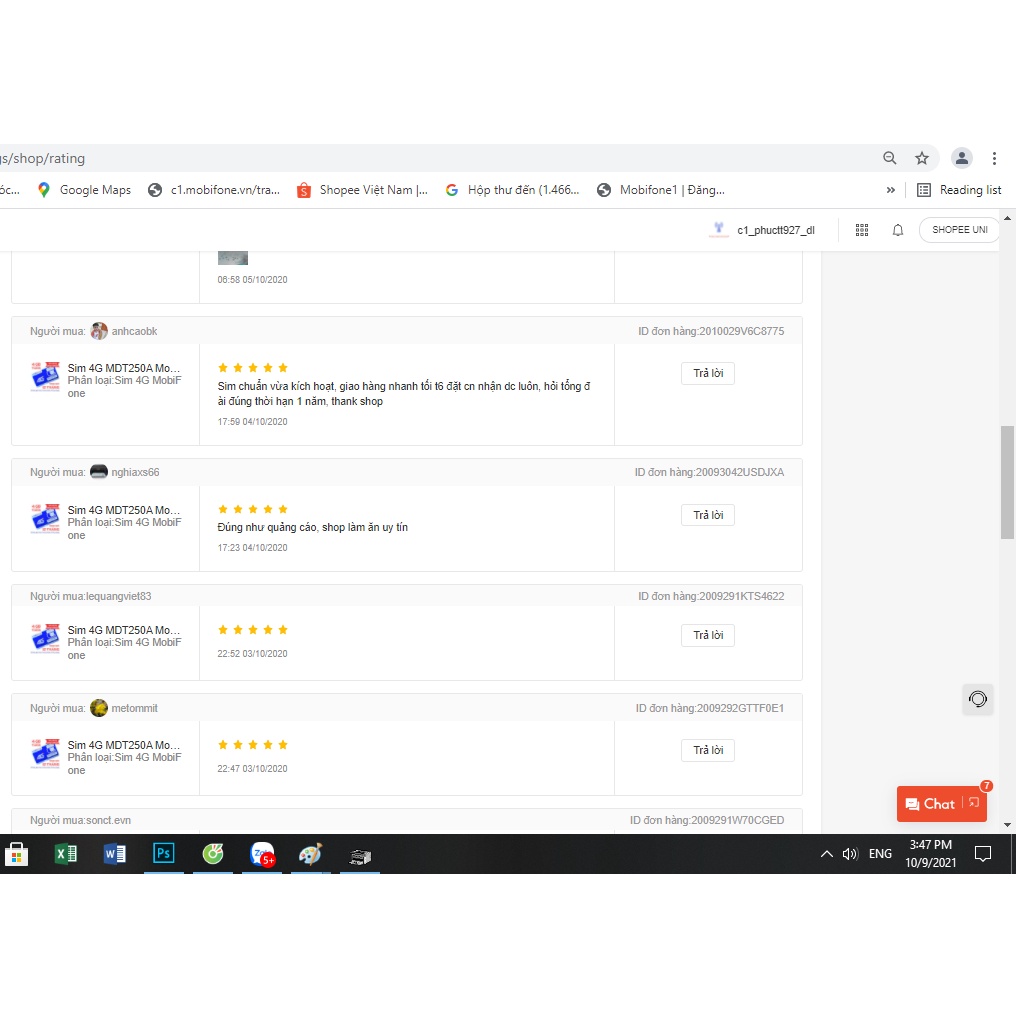Open the Google Maps bookmark
1016x1016 pixels.
(x=84, y=190)
